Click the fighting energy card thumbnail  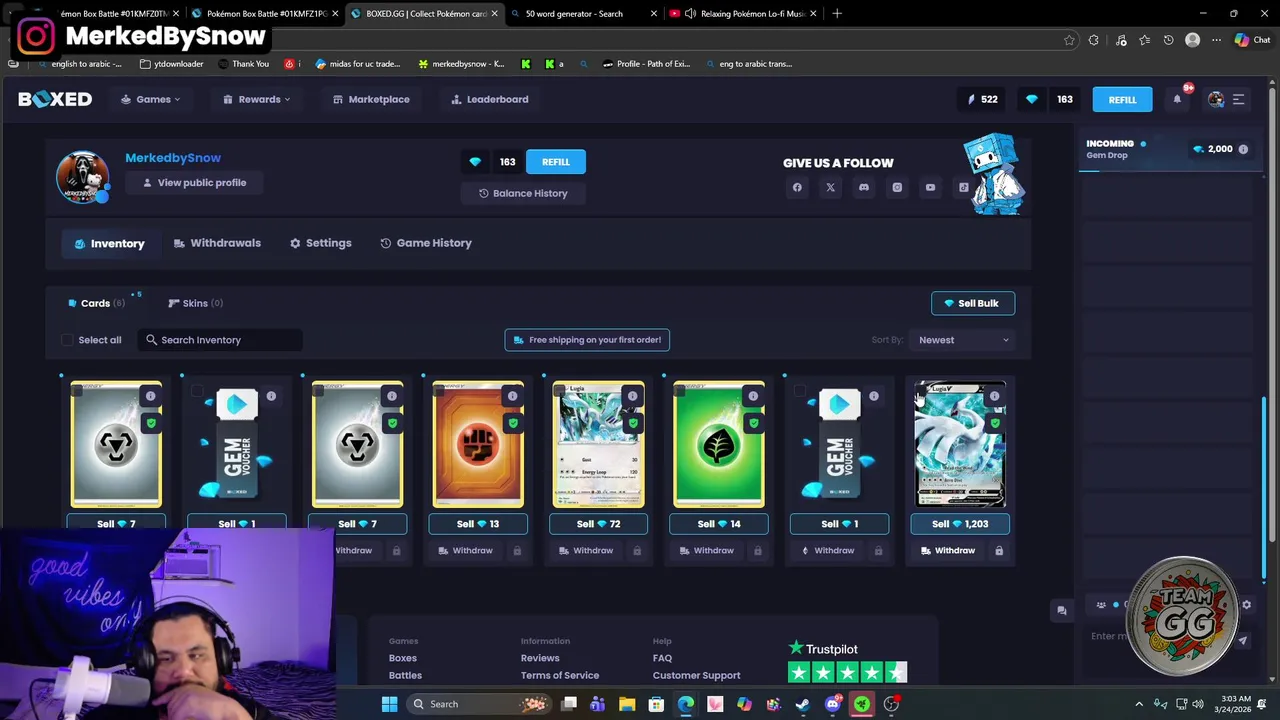tap(478, 444)
